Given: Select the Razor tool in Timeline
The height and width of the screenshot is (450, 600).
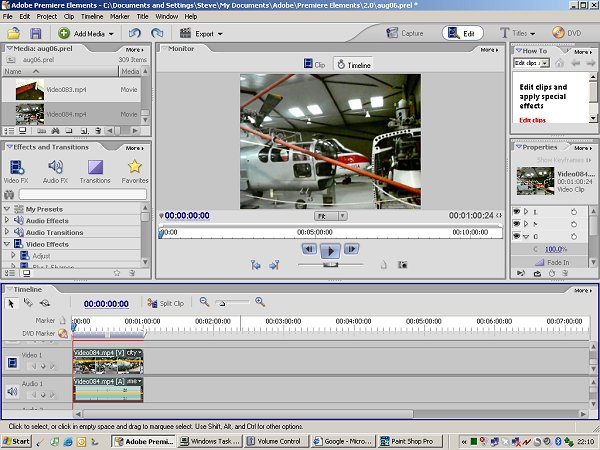Looking at the screenshot, I should 29,302.
